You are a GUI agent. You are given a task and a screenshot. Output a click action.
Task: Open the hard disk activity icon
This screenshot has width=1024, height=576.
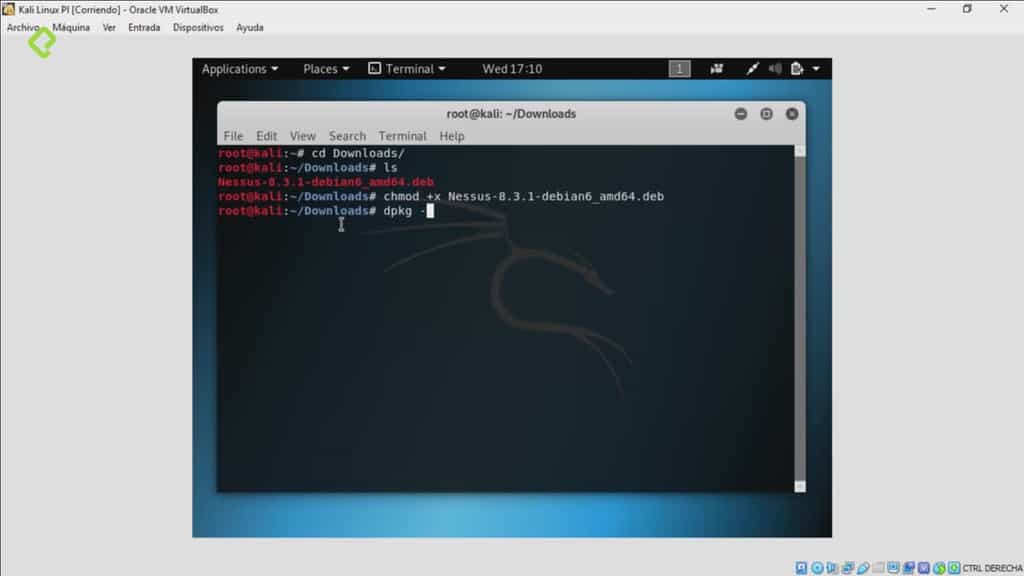800,567
